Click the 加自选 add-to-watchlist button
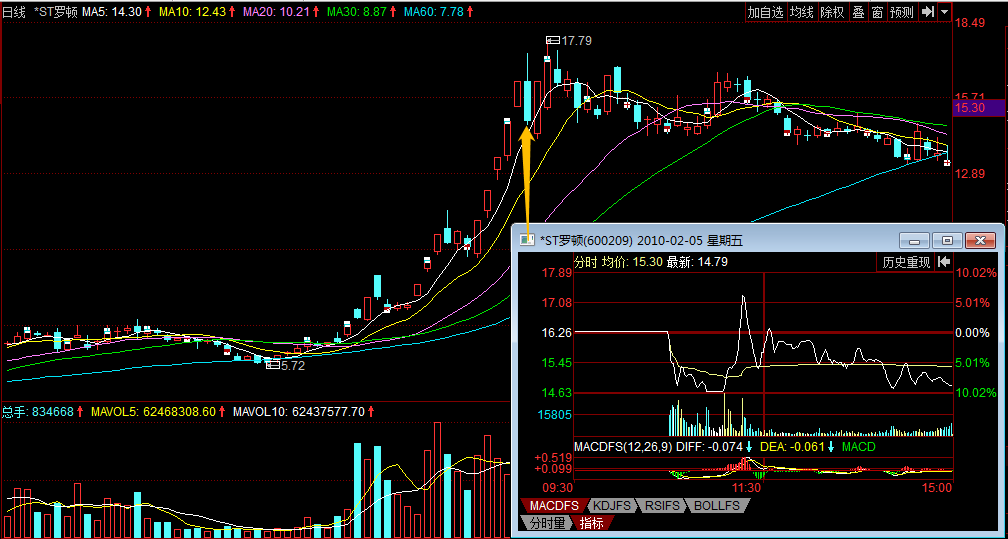The height and width of the screenshot is (539, 1008). [x=765, y=12]
